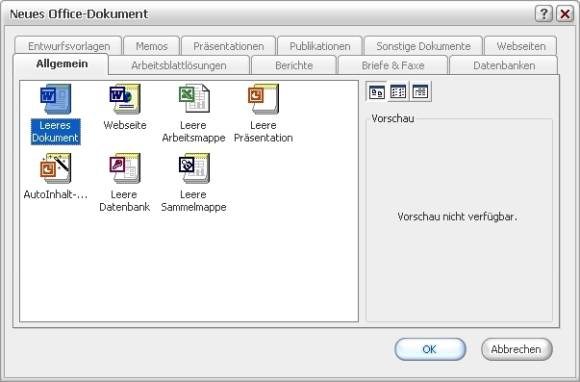Choose the Leere Datenbank Access icon

coord(125,168)
